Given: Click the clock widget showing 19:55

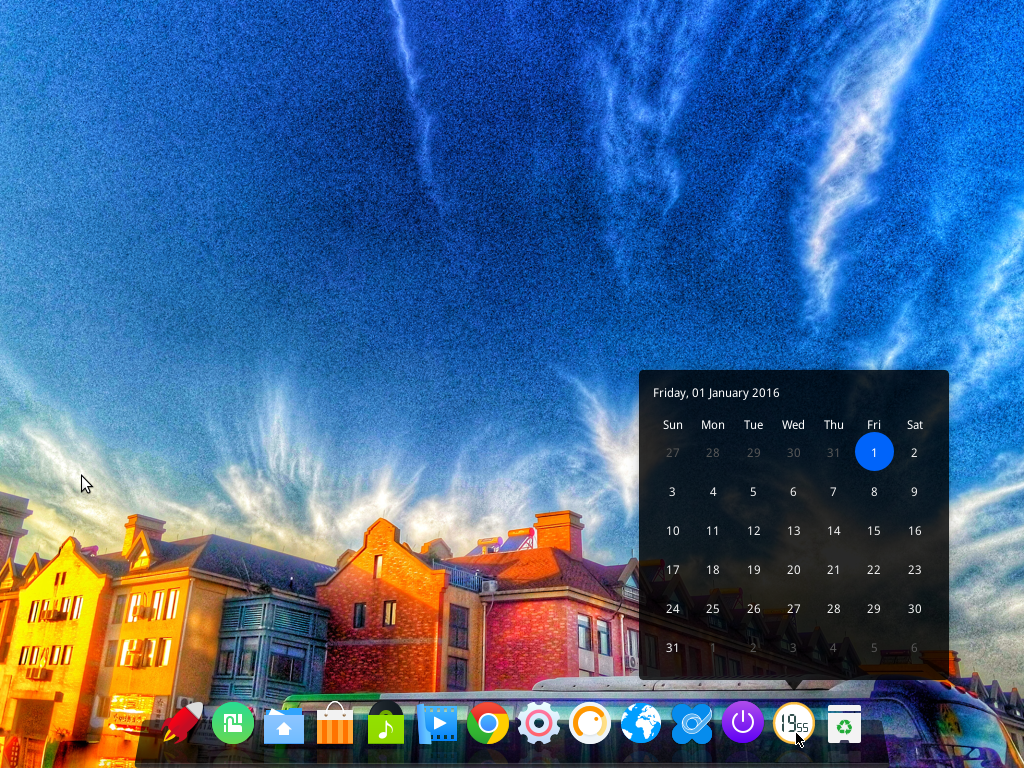Looking at the screenshot, I should pyautogui.click(x=793, y=722).
